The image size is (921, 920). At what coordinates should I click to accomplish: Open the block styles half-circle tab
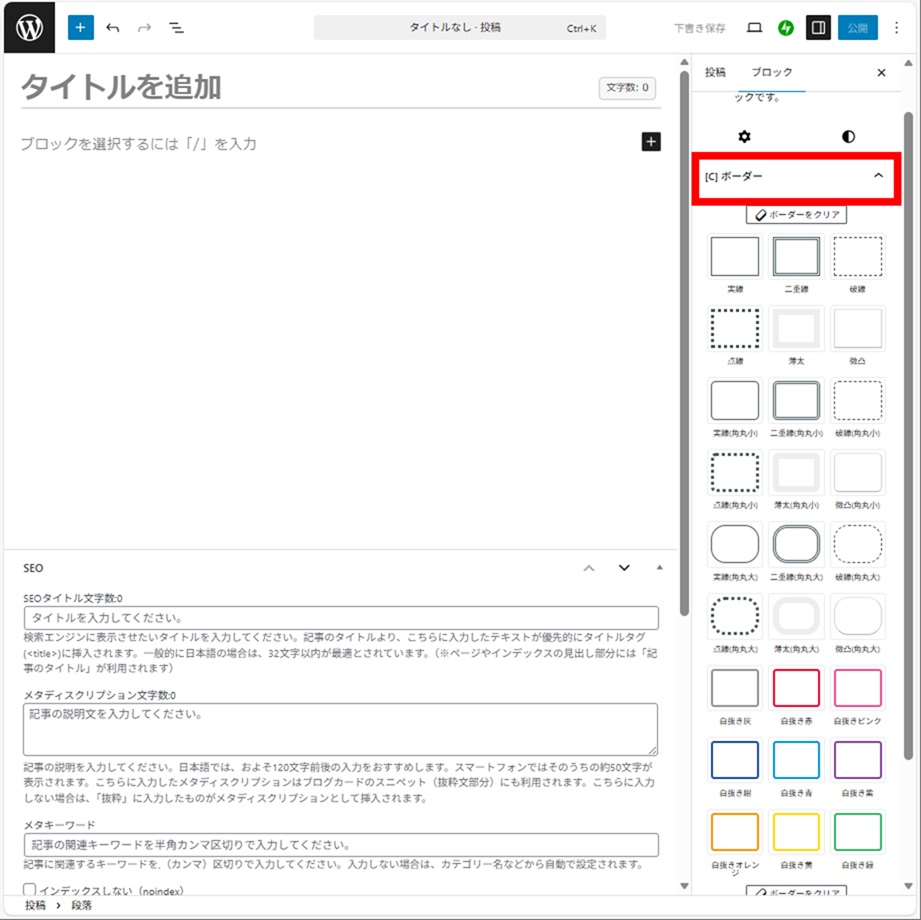click(x=849, y=137)
